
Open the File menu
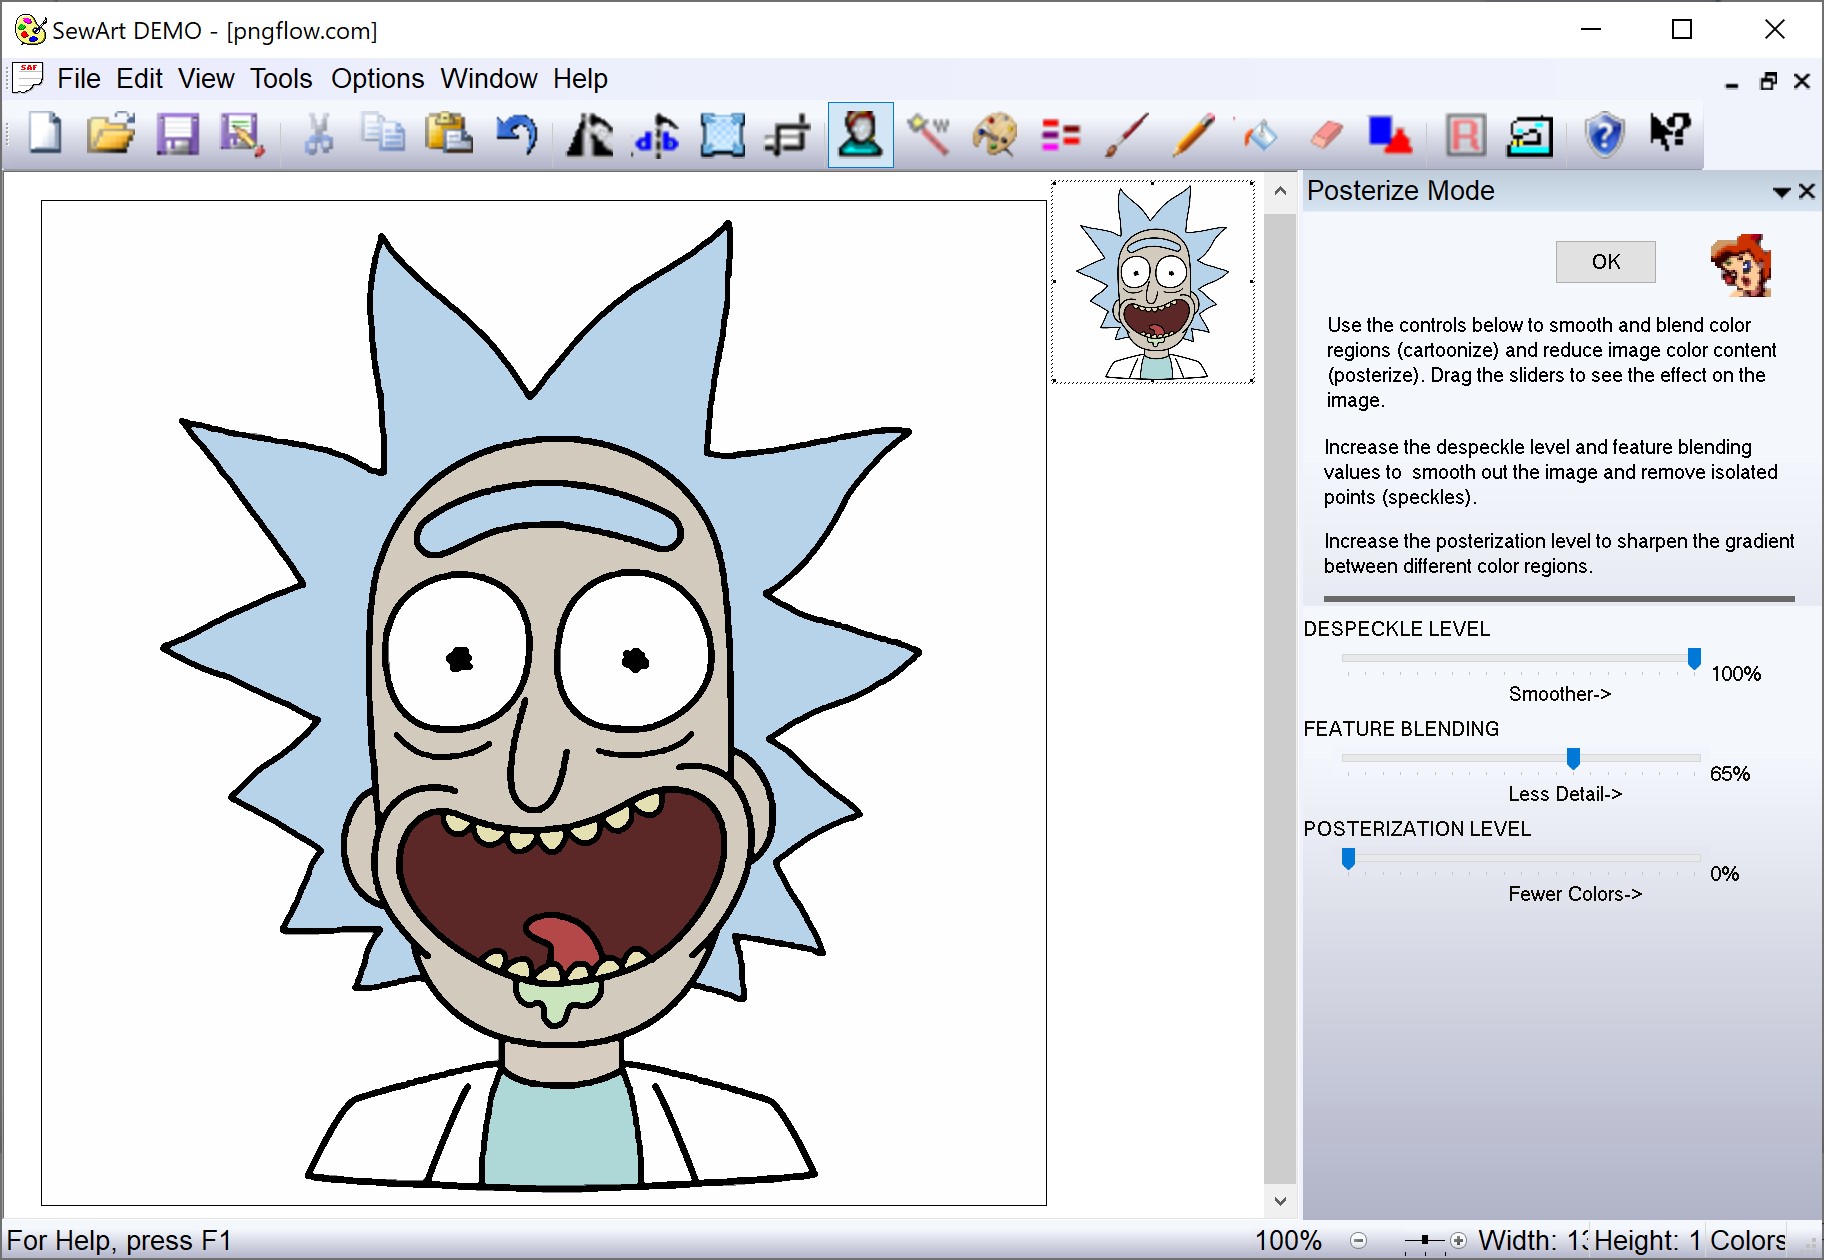[x=79, y=79]
